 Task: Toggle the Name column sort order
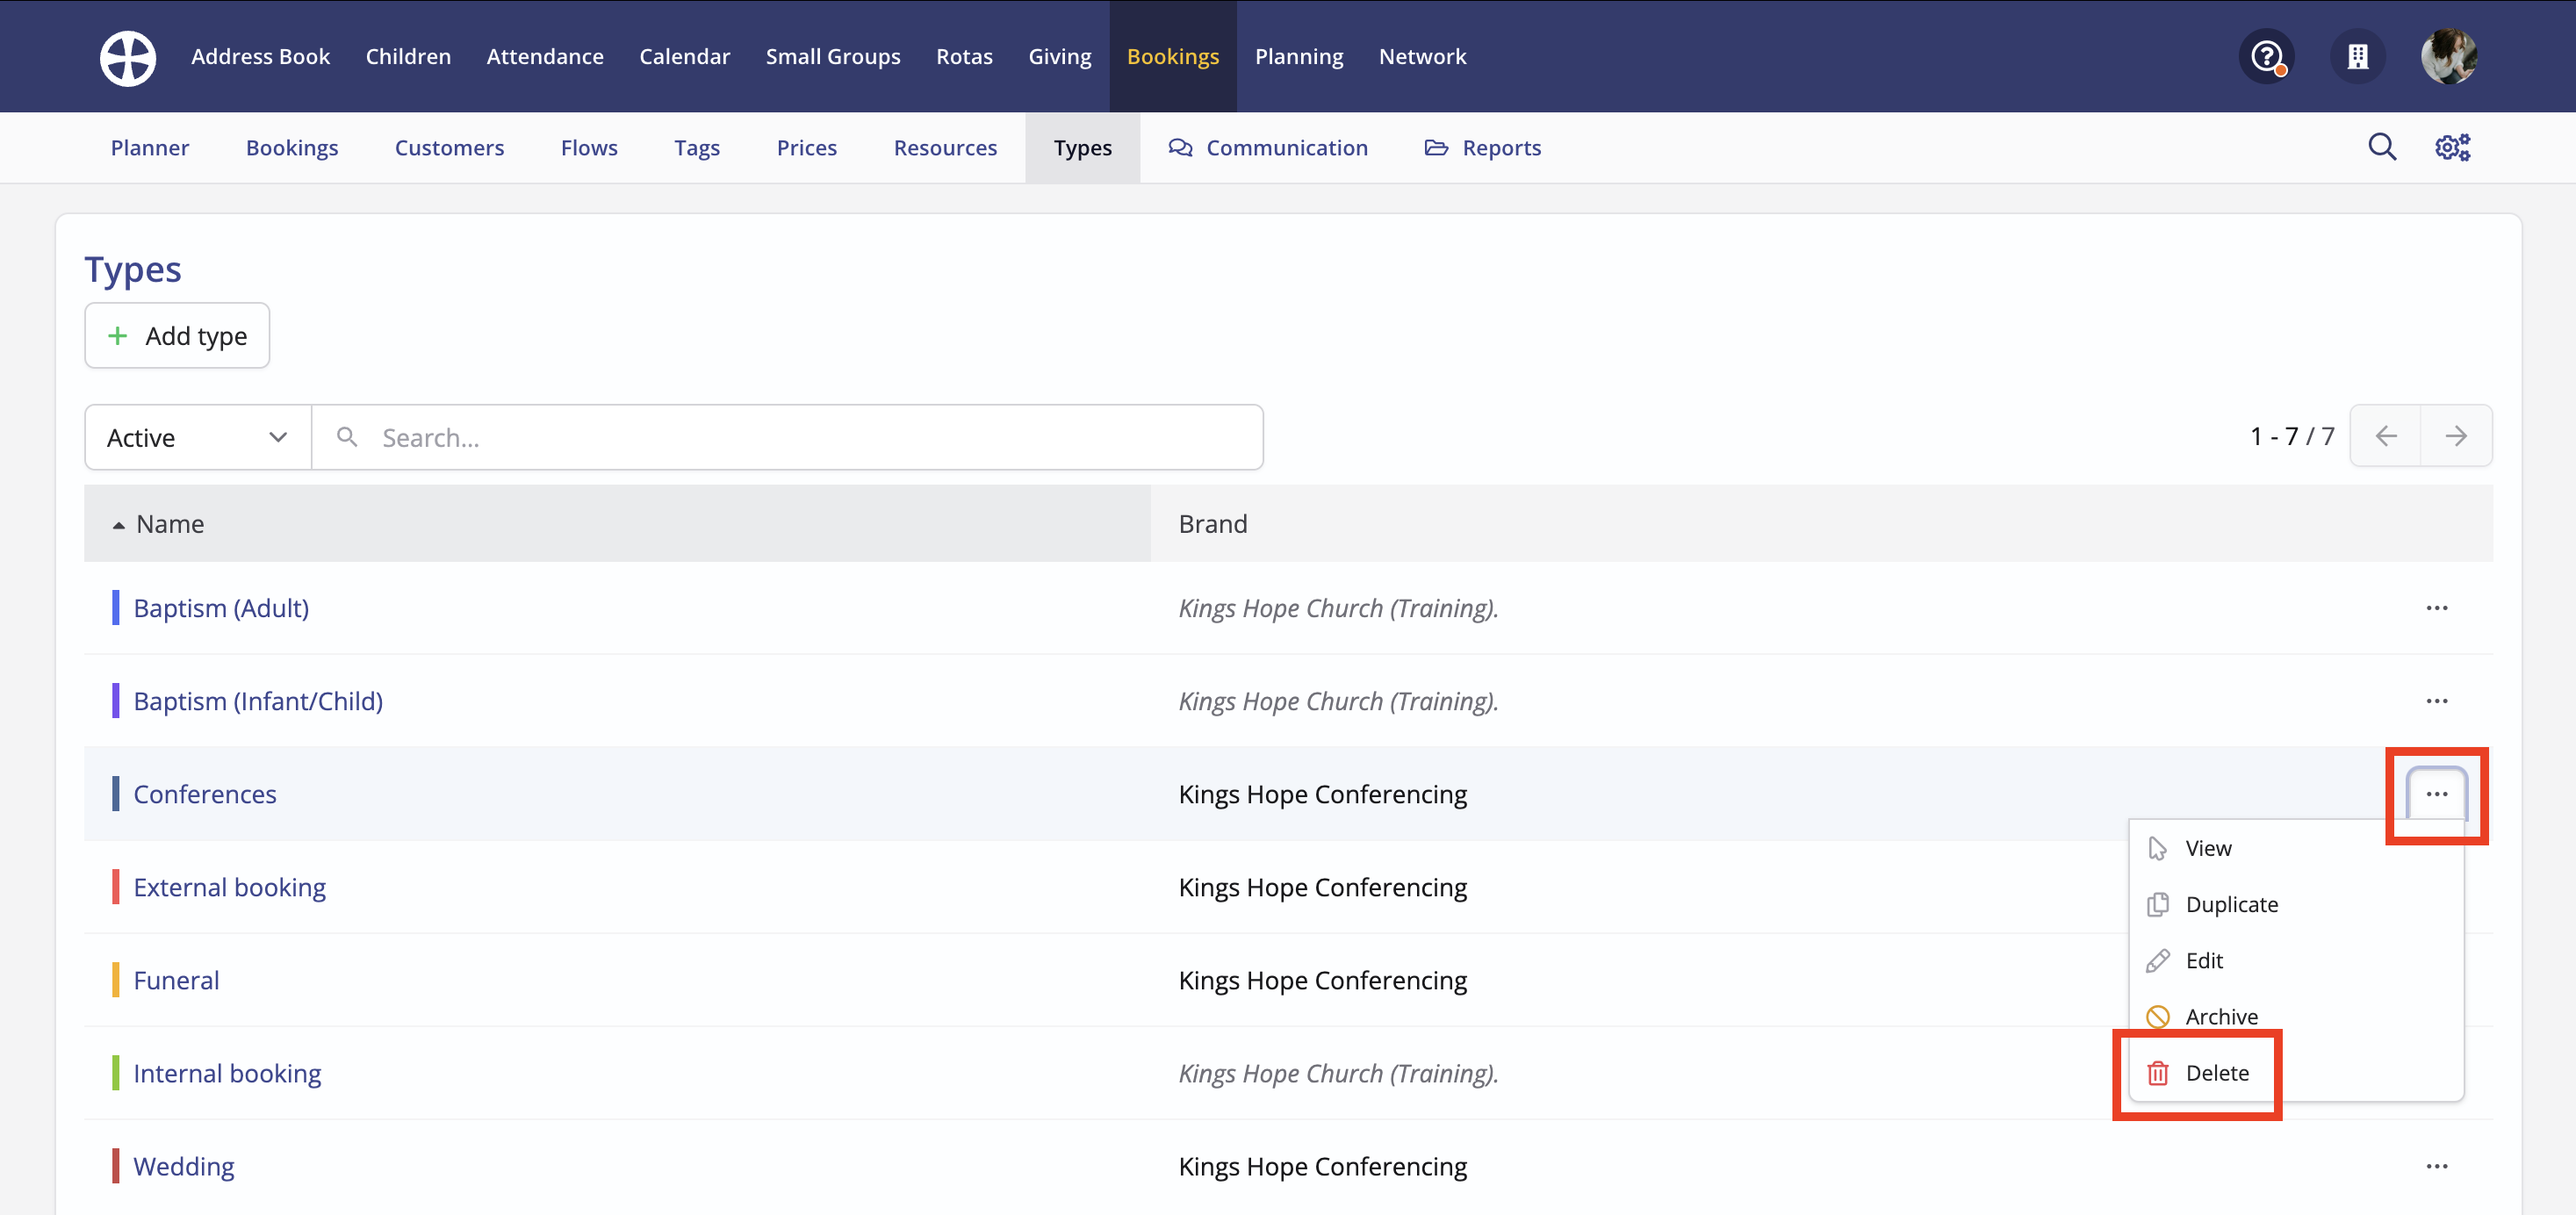click(169, 523)
